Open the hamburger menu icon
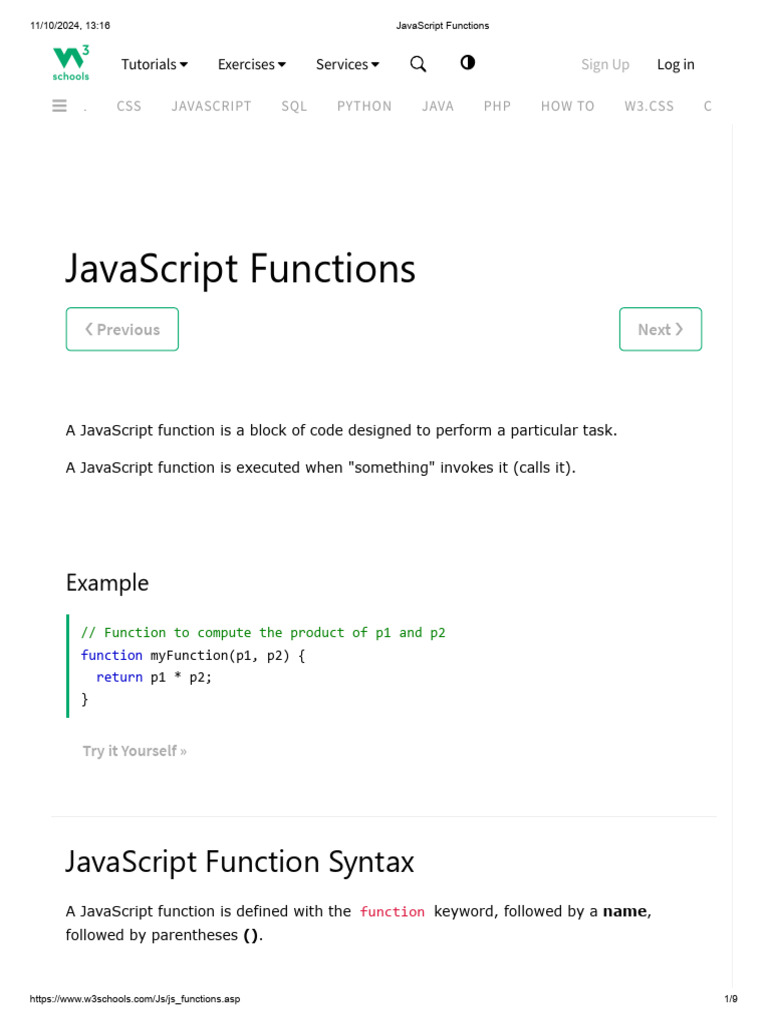Viewport: 768px width, 1024px height. pos(59,105)
